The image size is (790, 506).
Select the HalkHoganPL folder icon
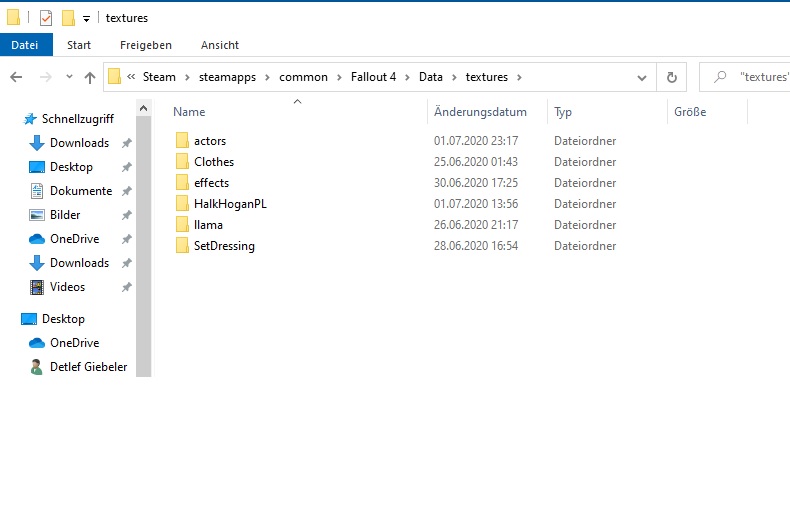click(182, 204)
